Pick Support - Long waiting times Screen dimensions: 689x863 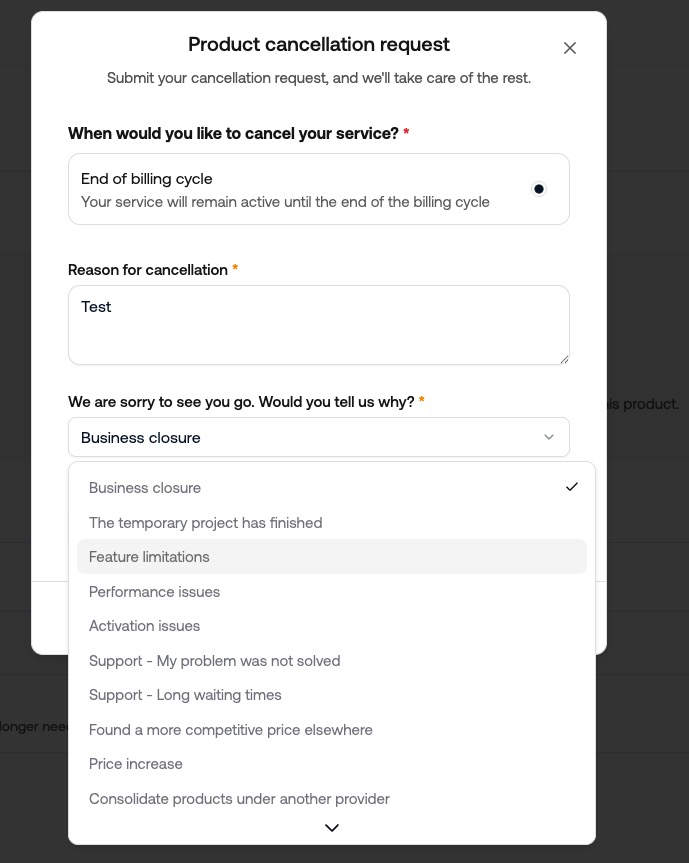click(x=185, y=695)
